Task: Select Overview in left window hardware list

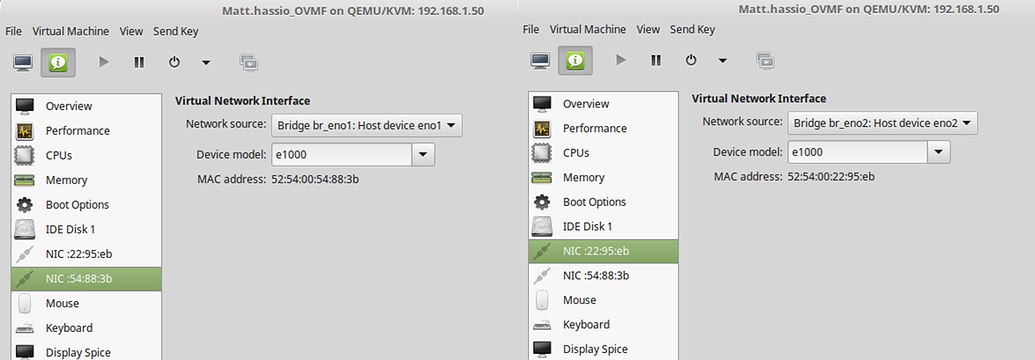Action: coord(86,106)
